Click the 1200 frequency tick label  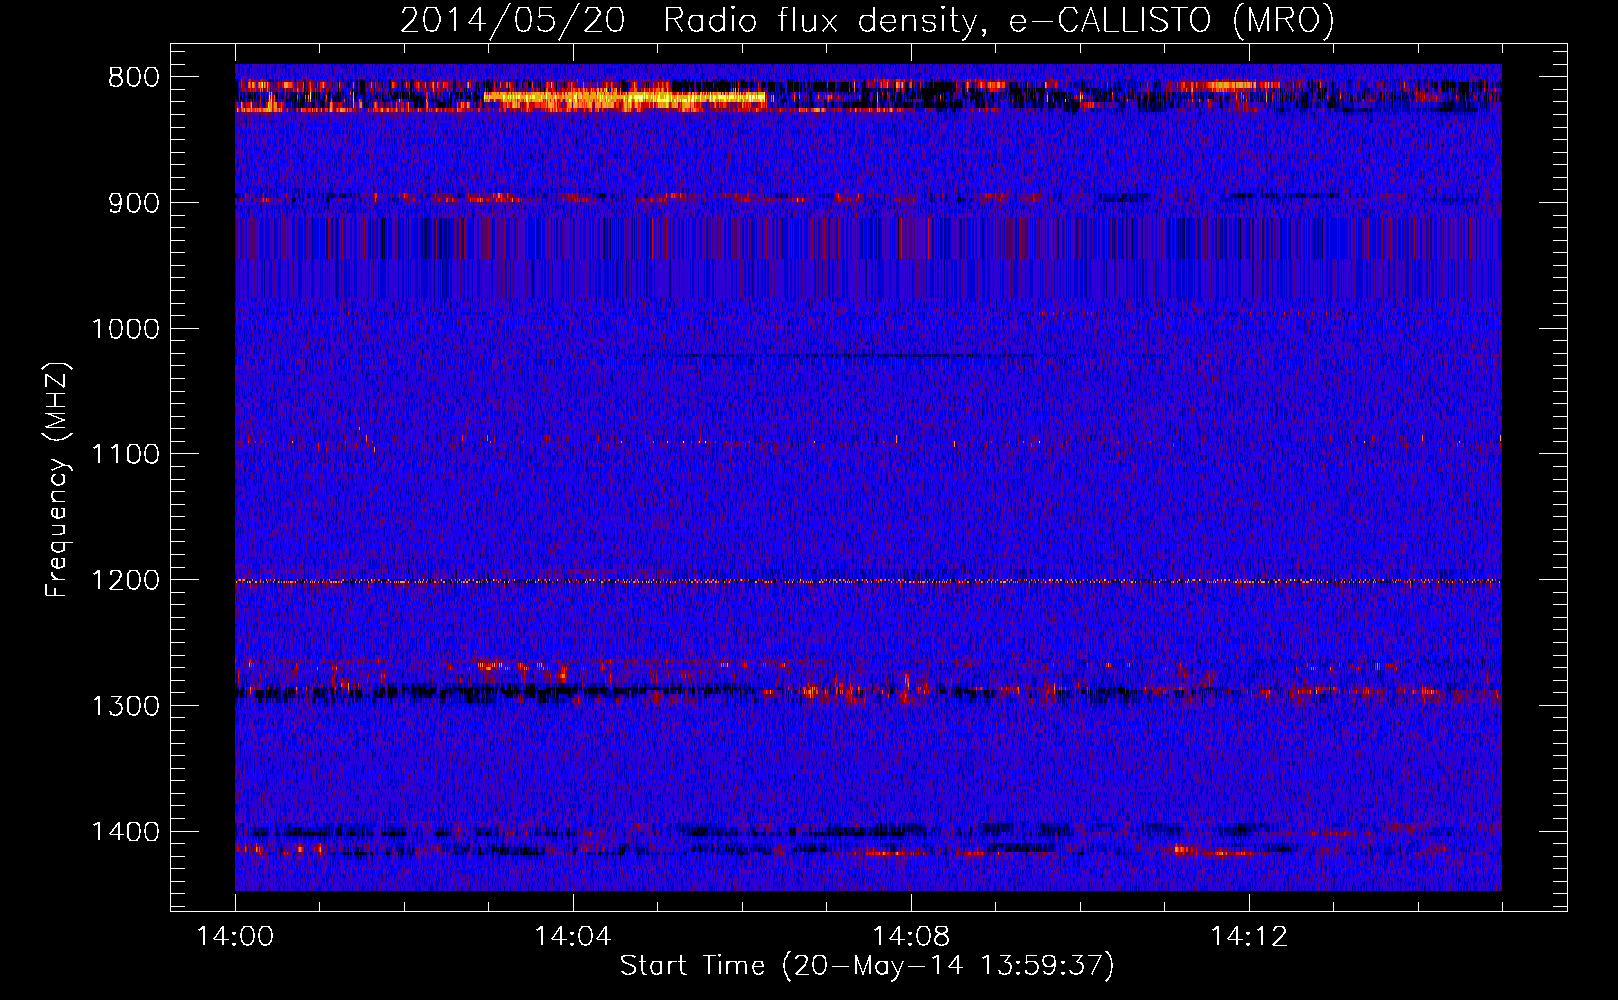[125, 581]
